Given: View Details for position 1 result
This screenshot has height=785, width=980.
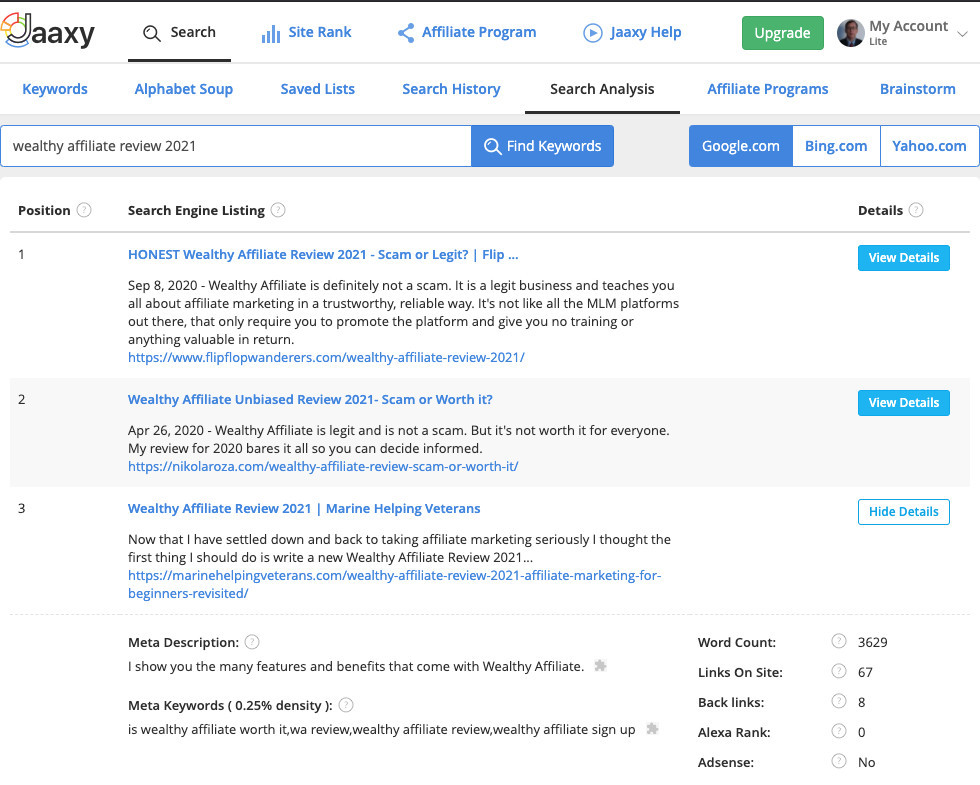Looking at the screenshot, I should (x=904, y=258).
